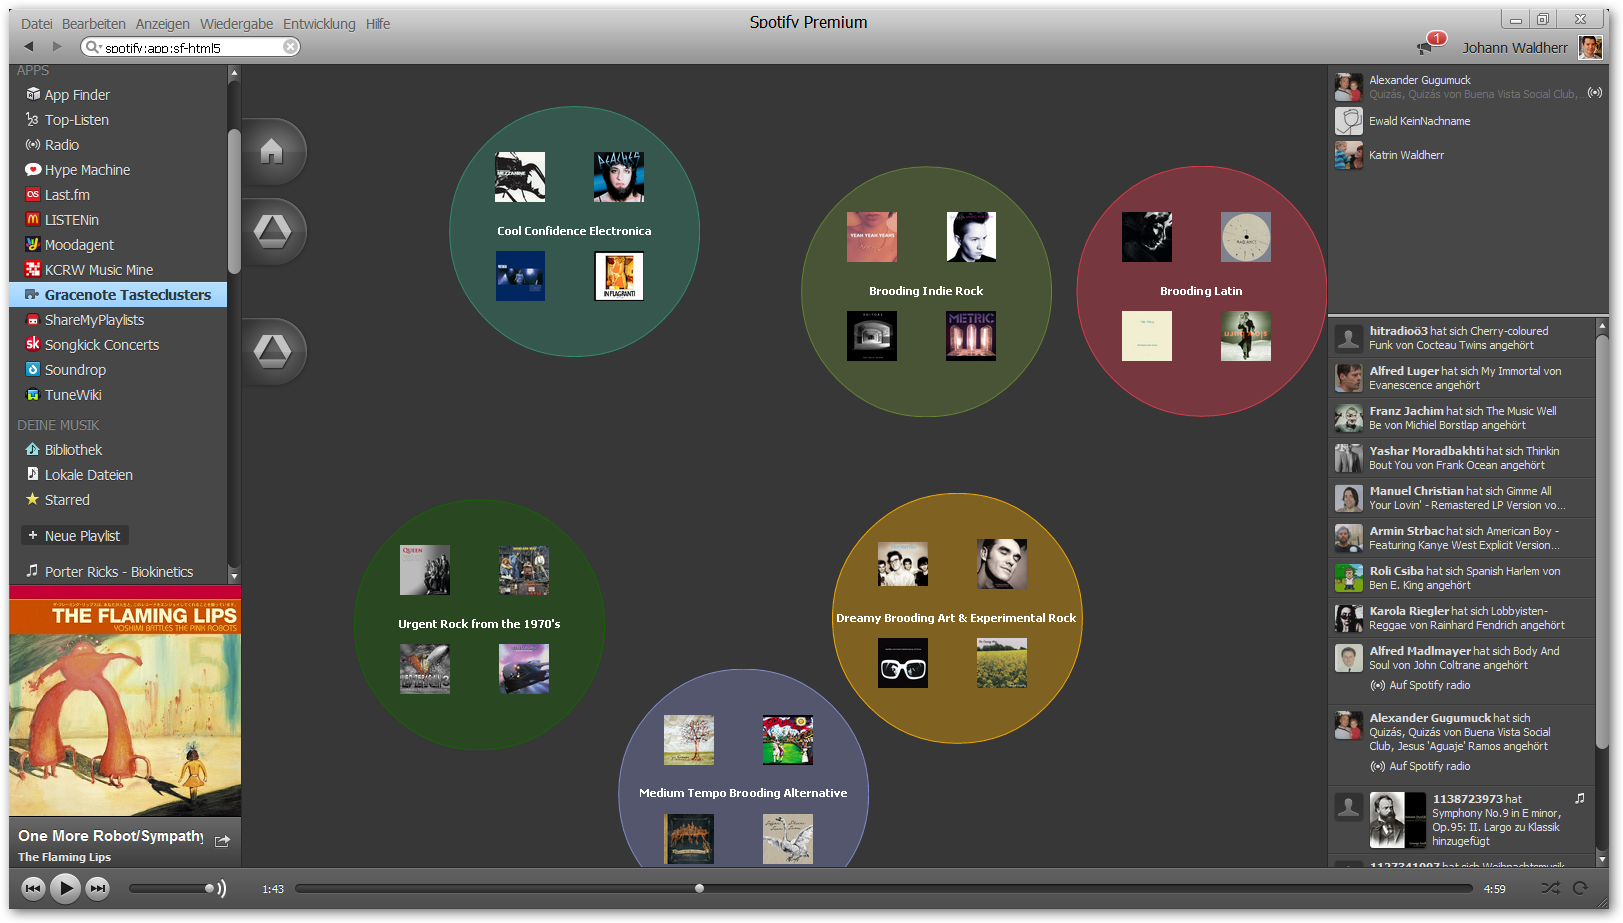Open App Finder in the sidebar
Viewport: 1623px width, 923px height.
click(x=118, y=95)
